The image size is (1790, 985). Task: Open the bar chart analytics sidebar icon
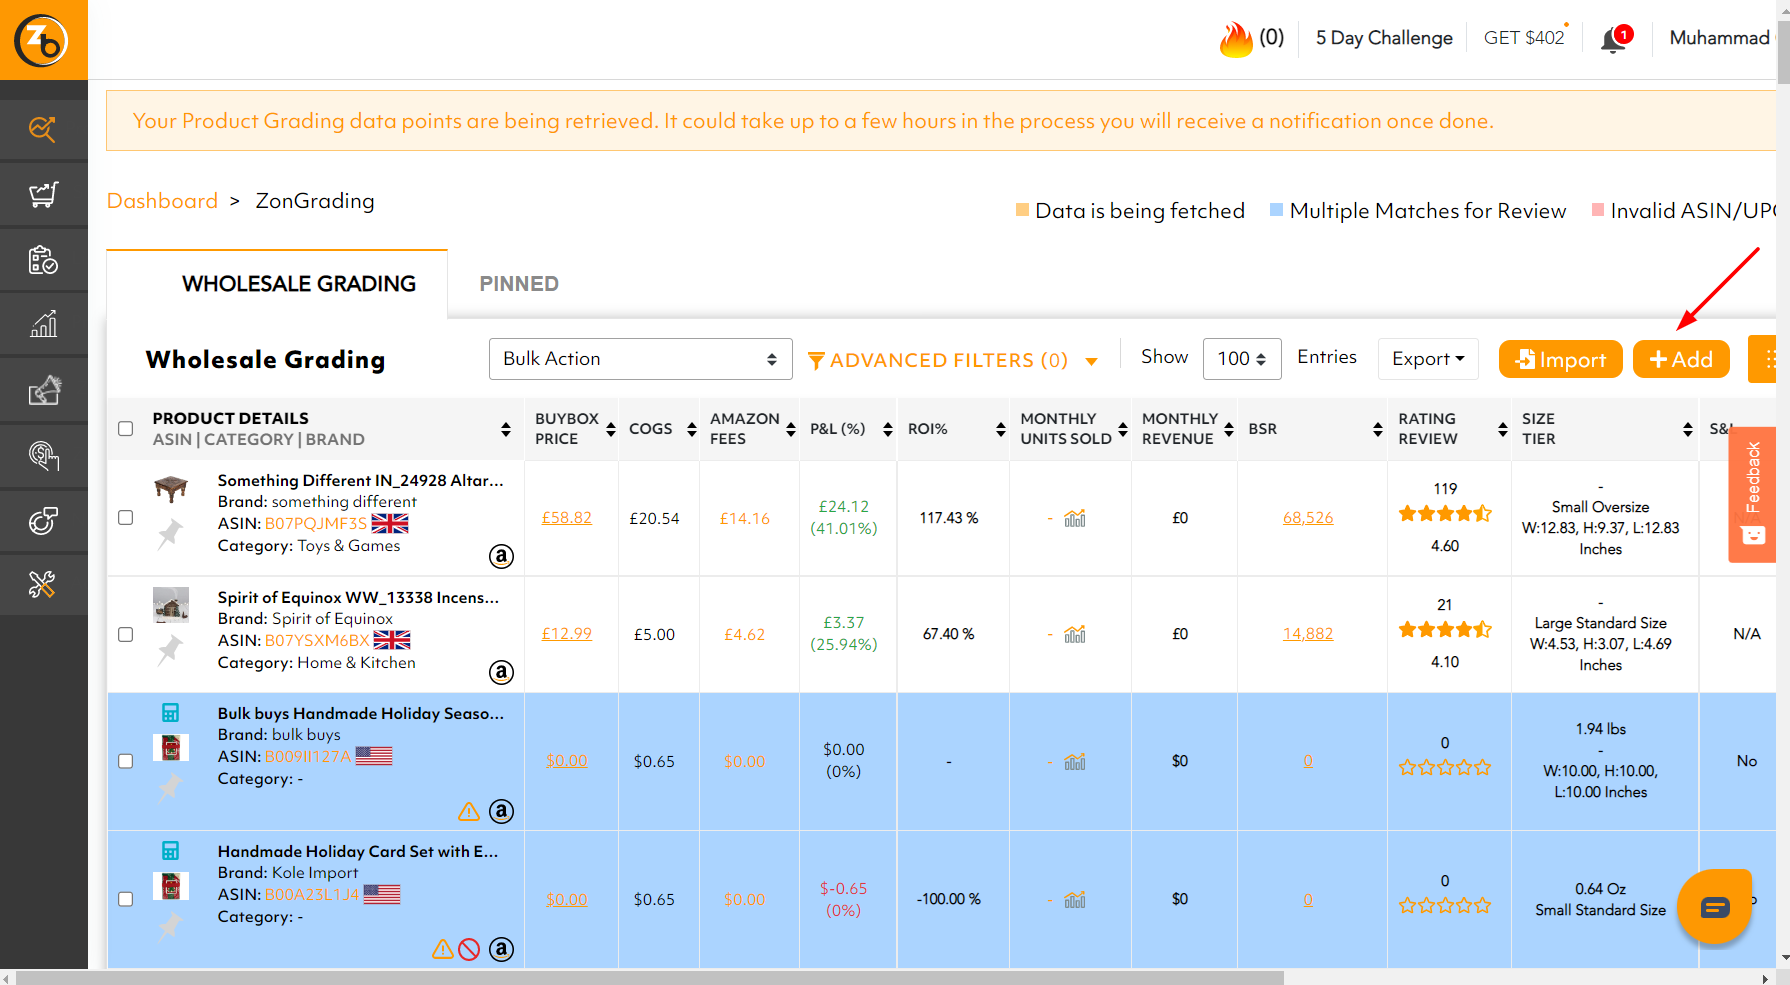tap(43, 324)
